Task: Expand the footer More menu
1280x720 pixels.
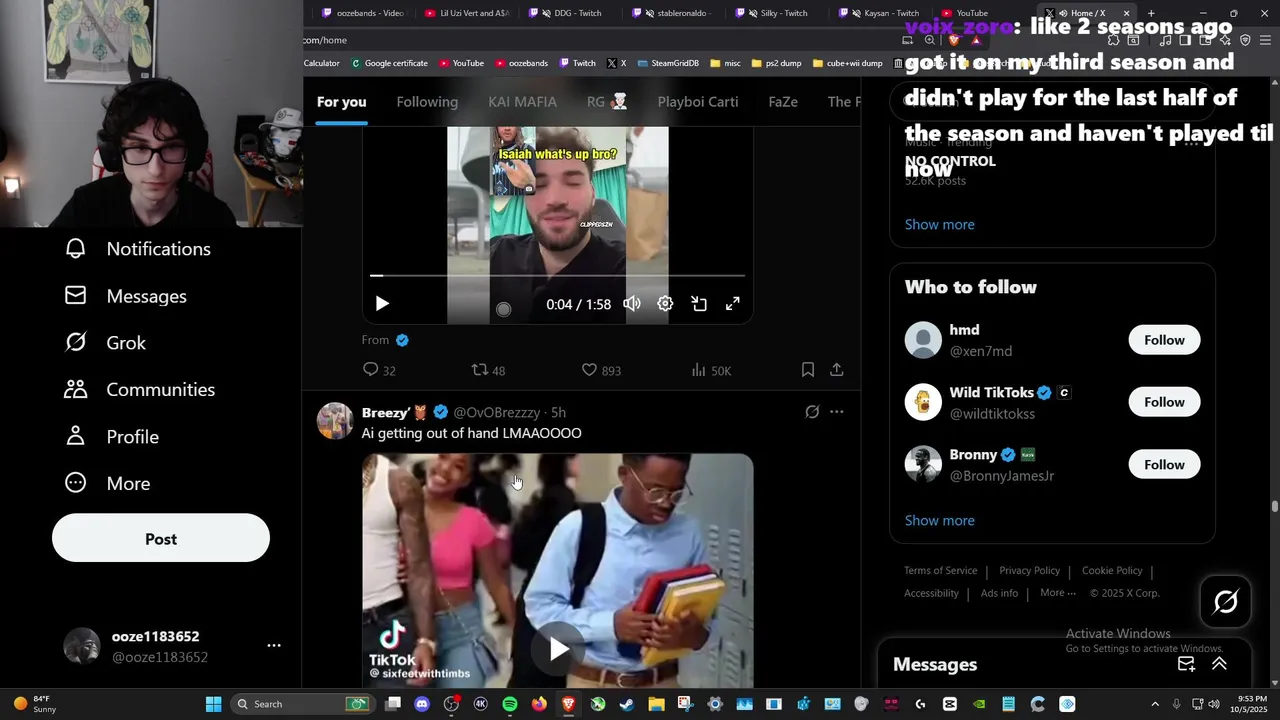Action: click(1058, 593)
